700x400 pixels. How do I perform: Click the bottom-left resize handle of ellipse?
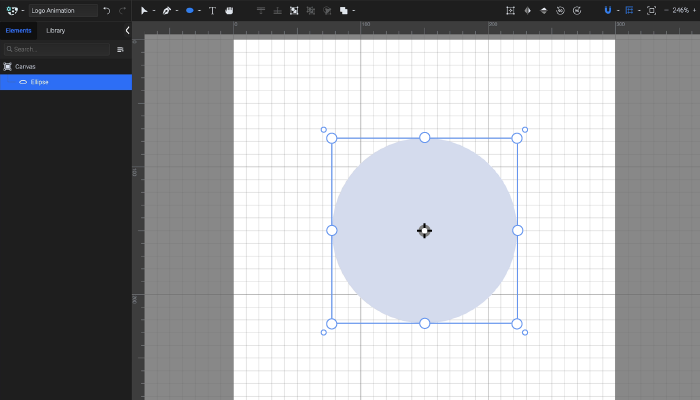point(331,324)
